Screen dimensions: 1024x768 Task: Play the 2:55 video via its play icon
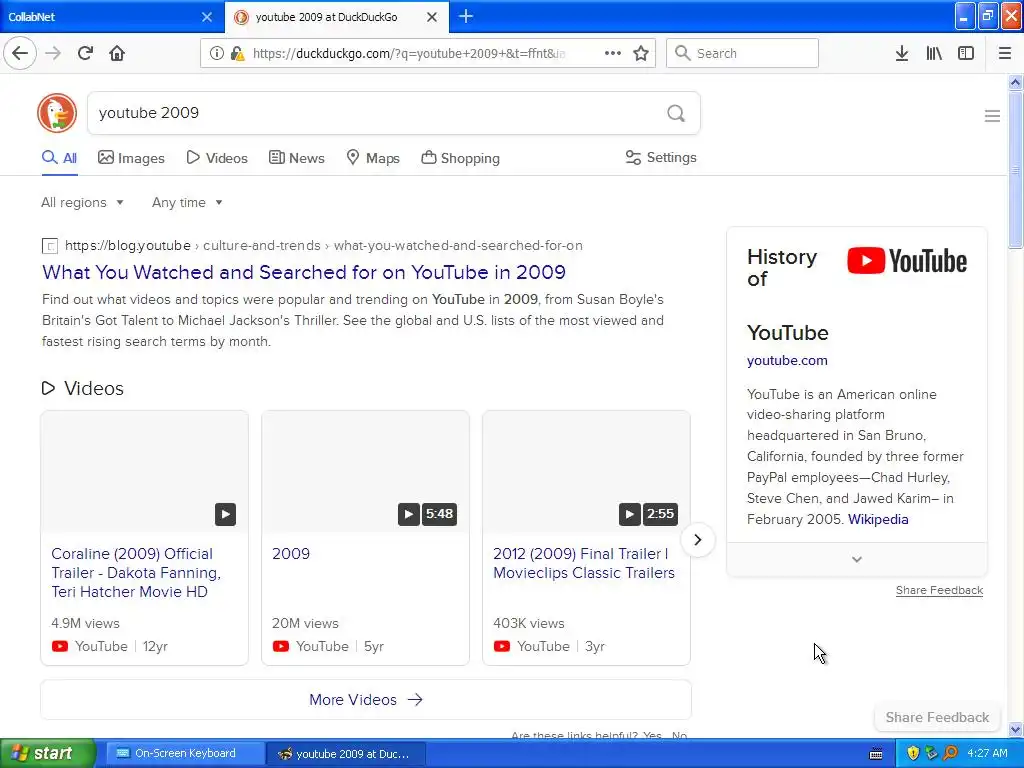click(629, 514)
